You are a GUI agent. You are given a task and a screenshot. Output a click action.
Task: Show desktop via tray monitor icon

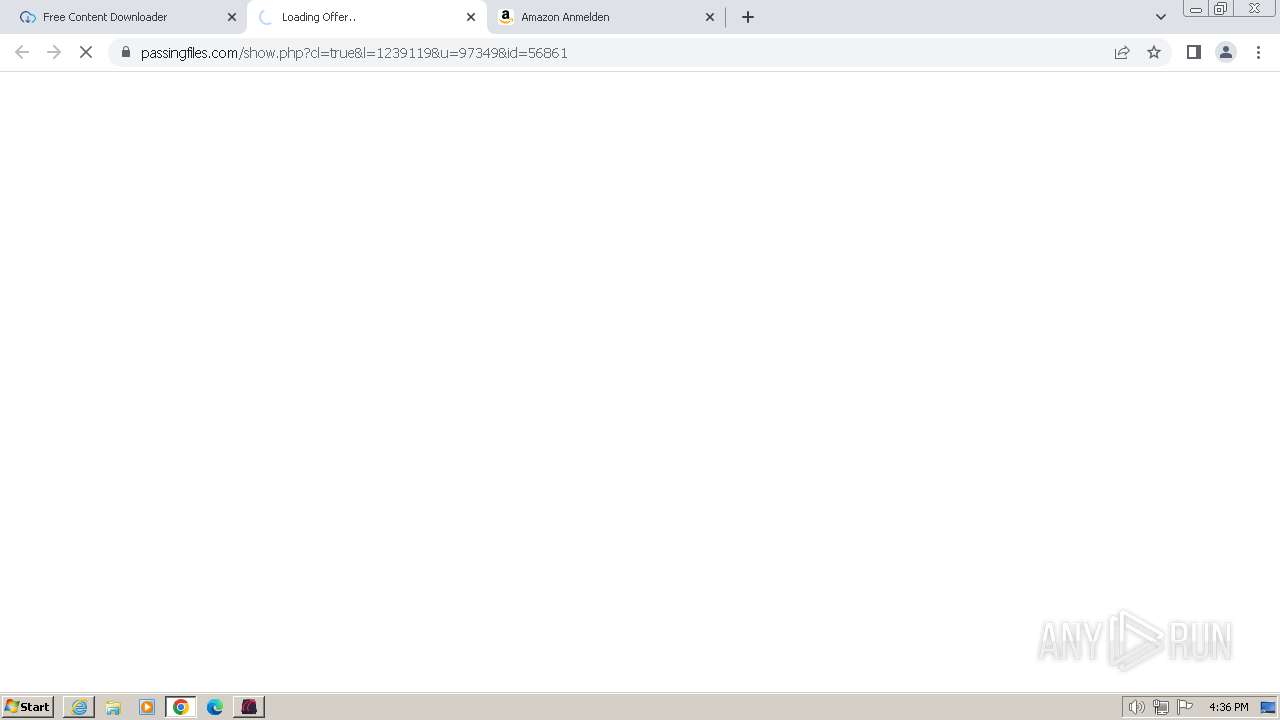(x=1268, y=707)
